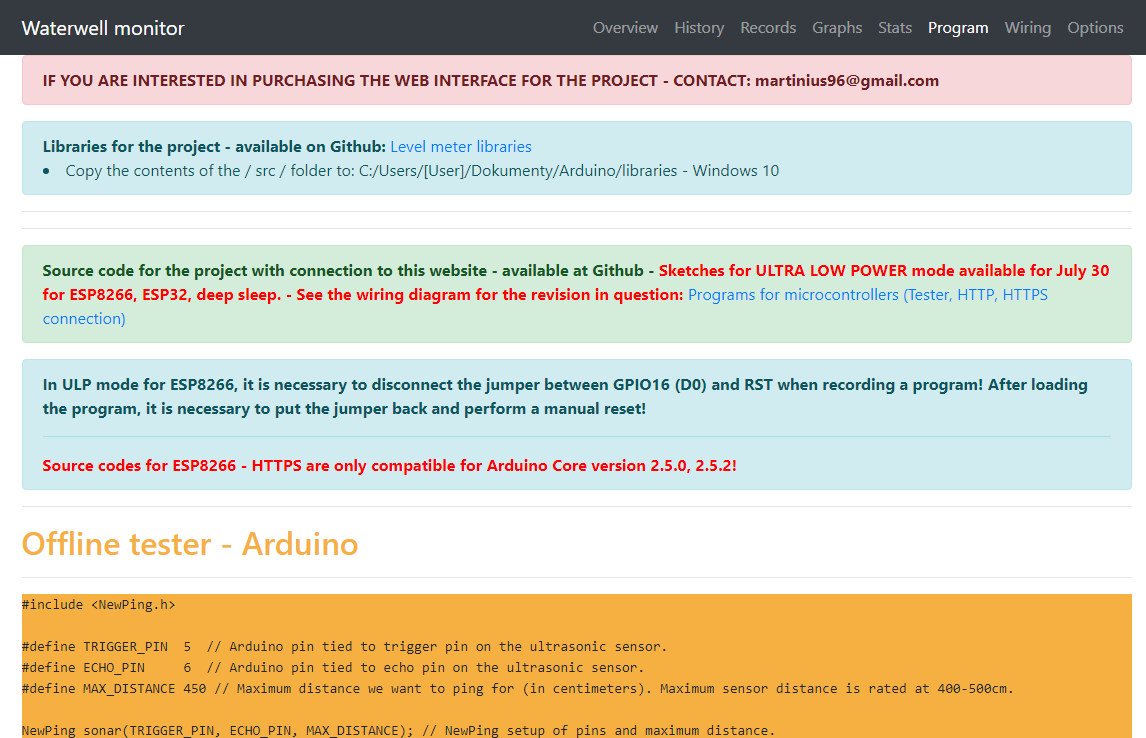Viewport: 1146px width, 738px height.
Task: Click the Waterwell monitor brand title
Action: click(103, 28)
